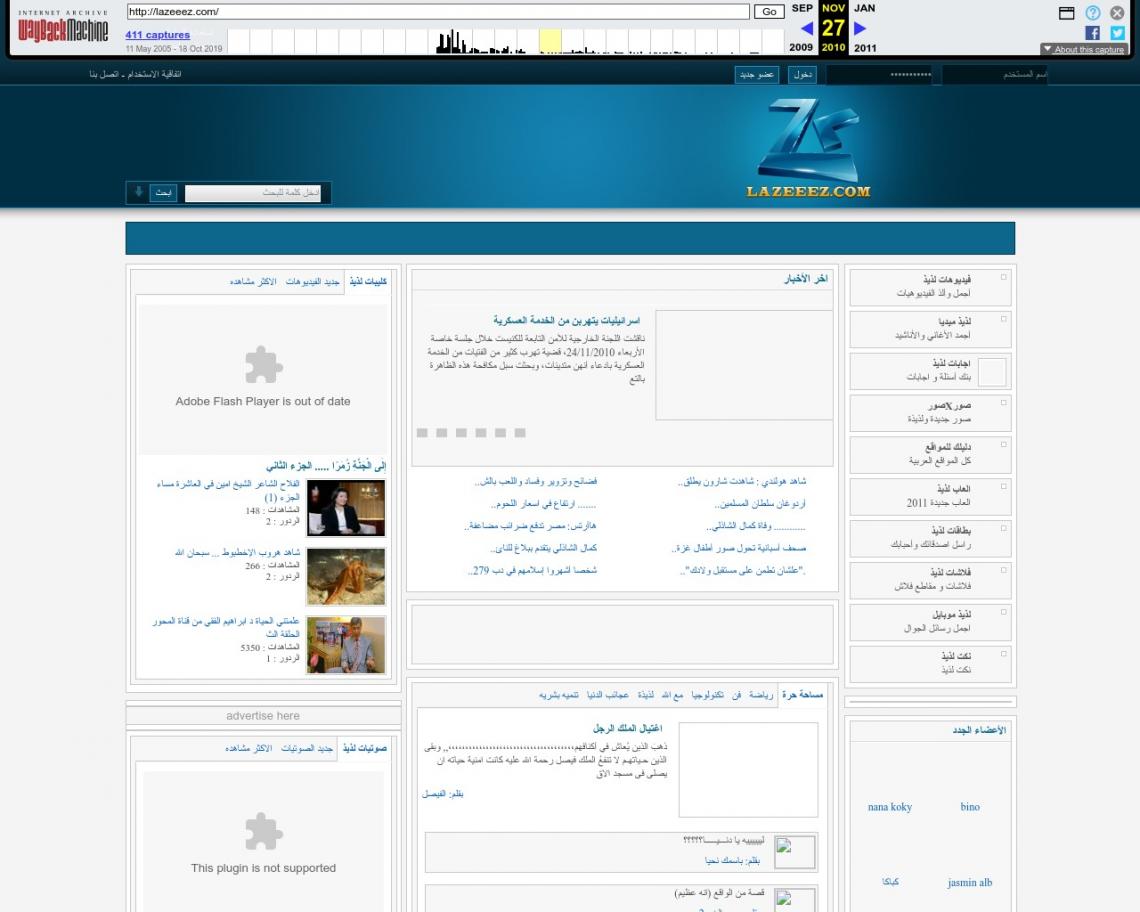This screenshot has height=912, width=1140.
Task: Go to previous capture with left blue arrow
Action: pos(806,28)
